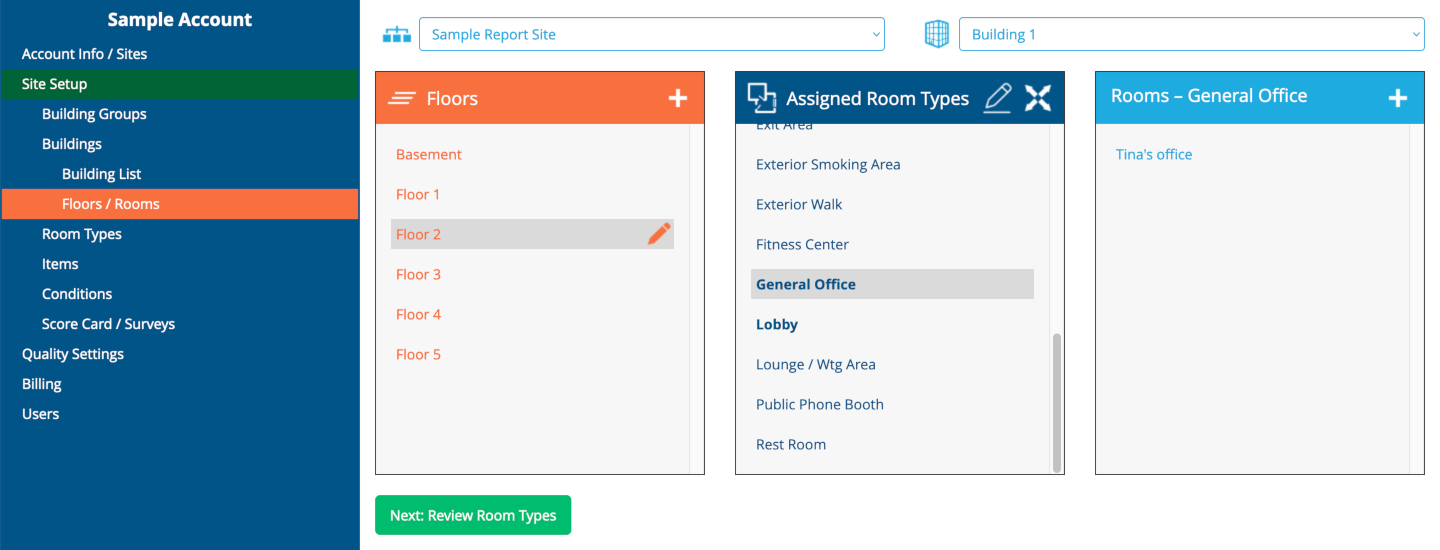Open Quality Settings in sidebar
Screen dimensions: 1440x550
tap(73, 354)
